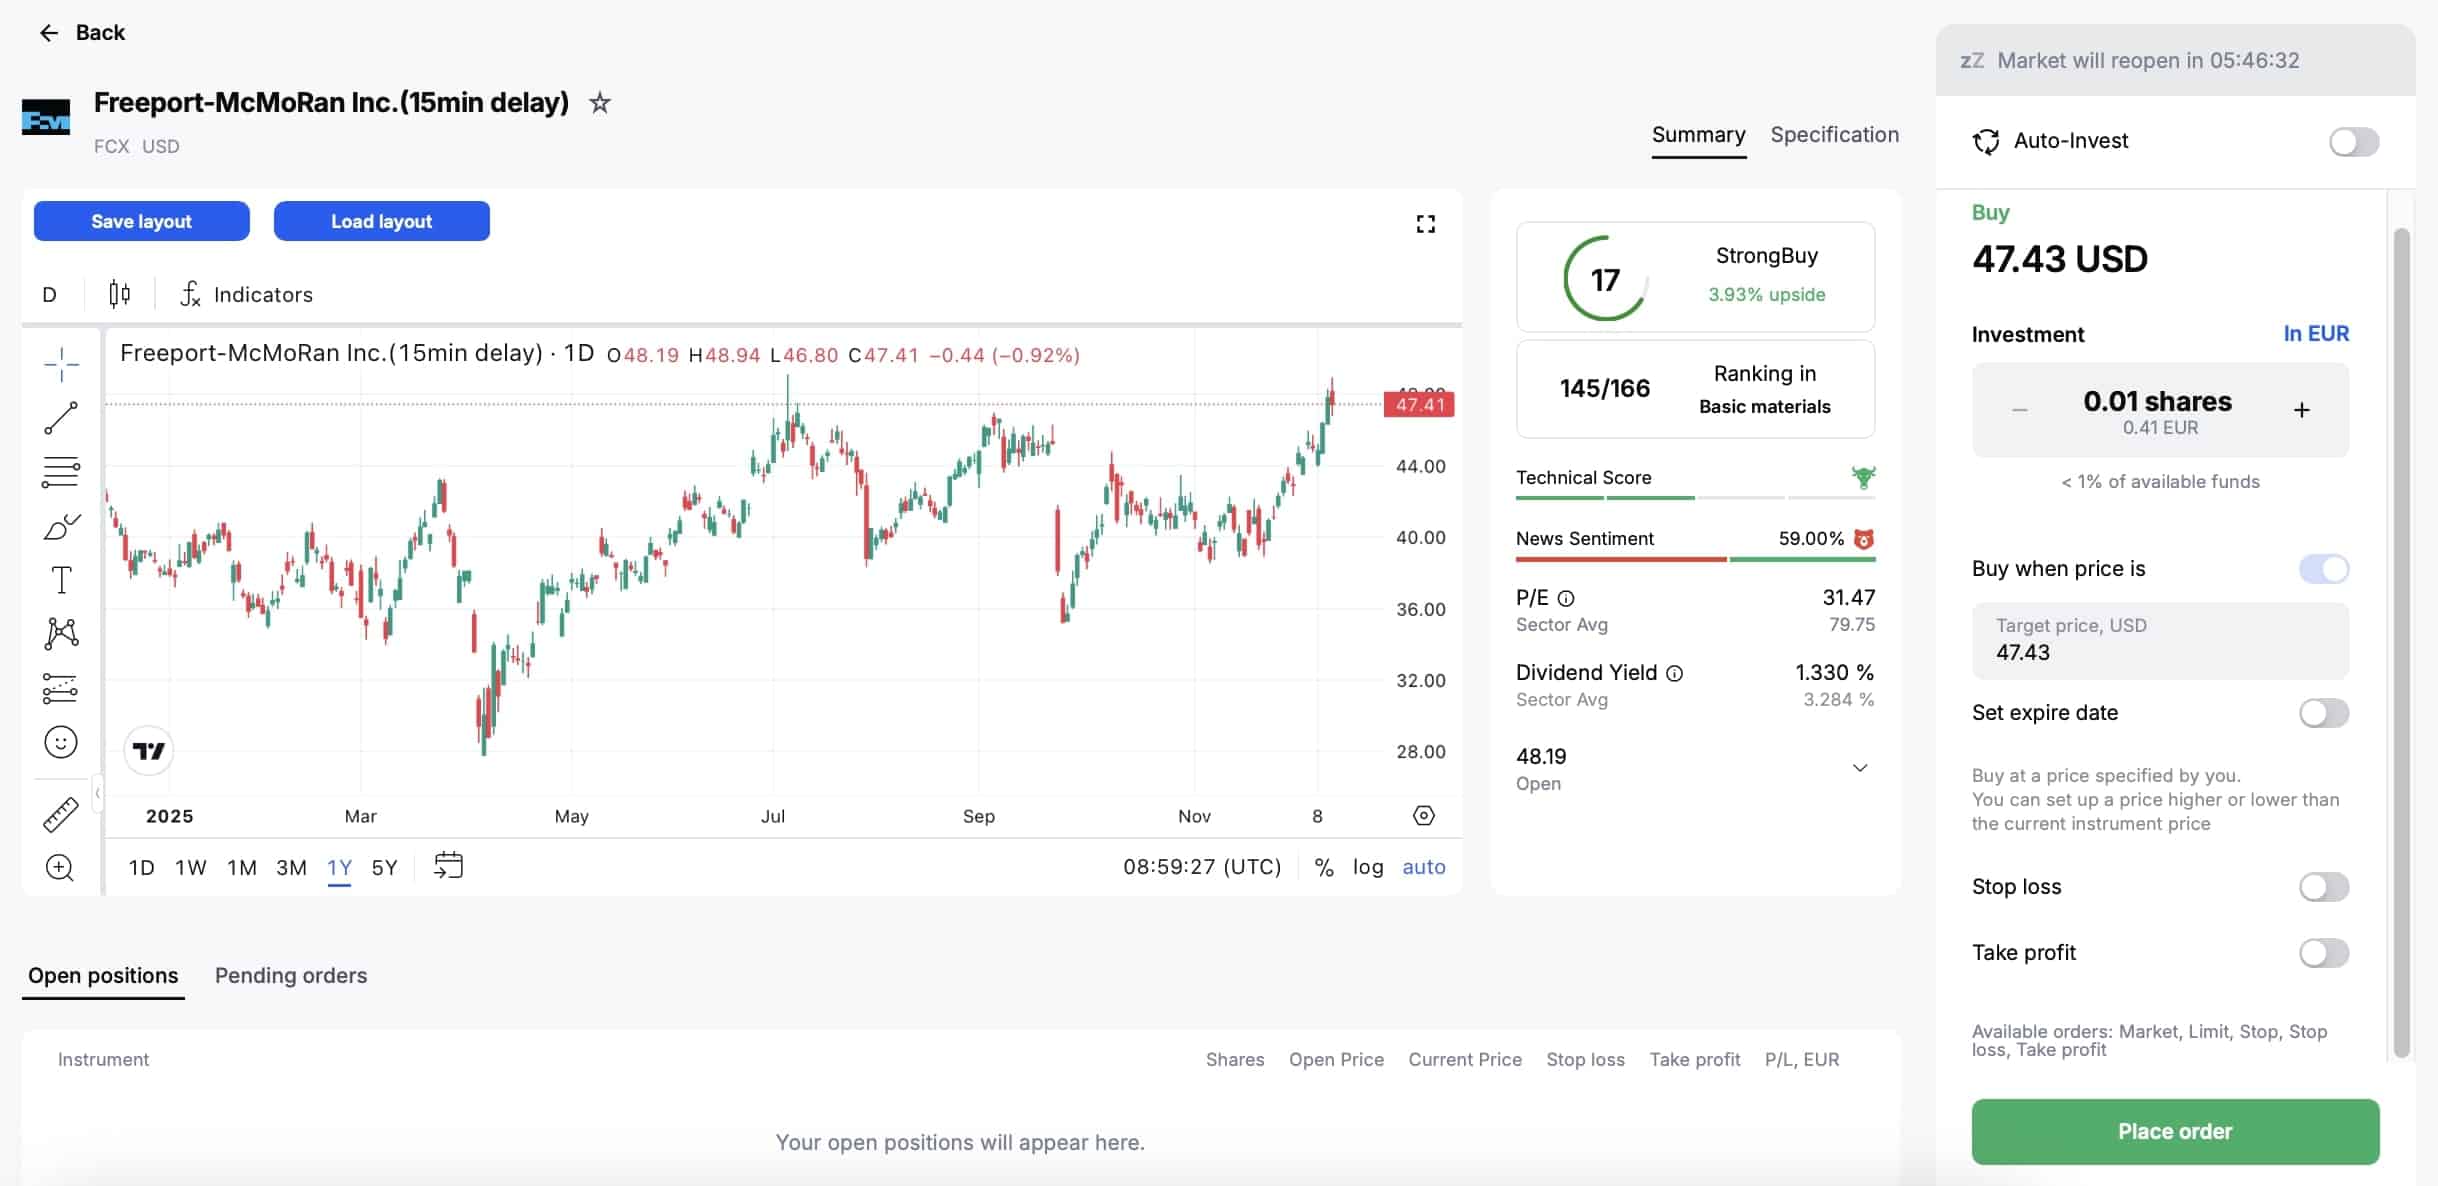Select the ruler measure tool

point(61,815)
